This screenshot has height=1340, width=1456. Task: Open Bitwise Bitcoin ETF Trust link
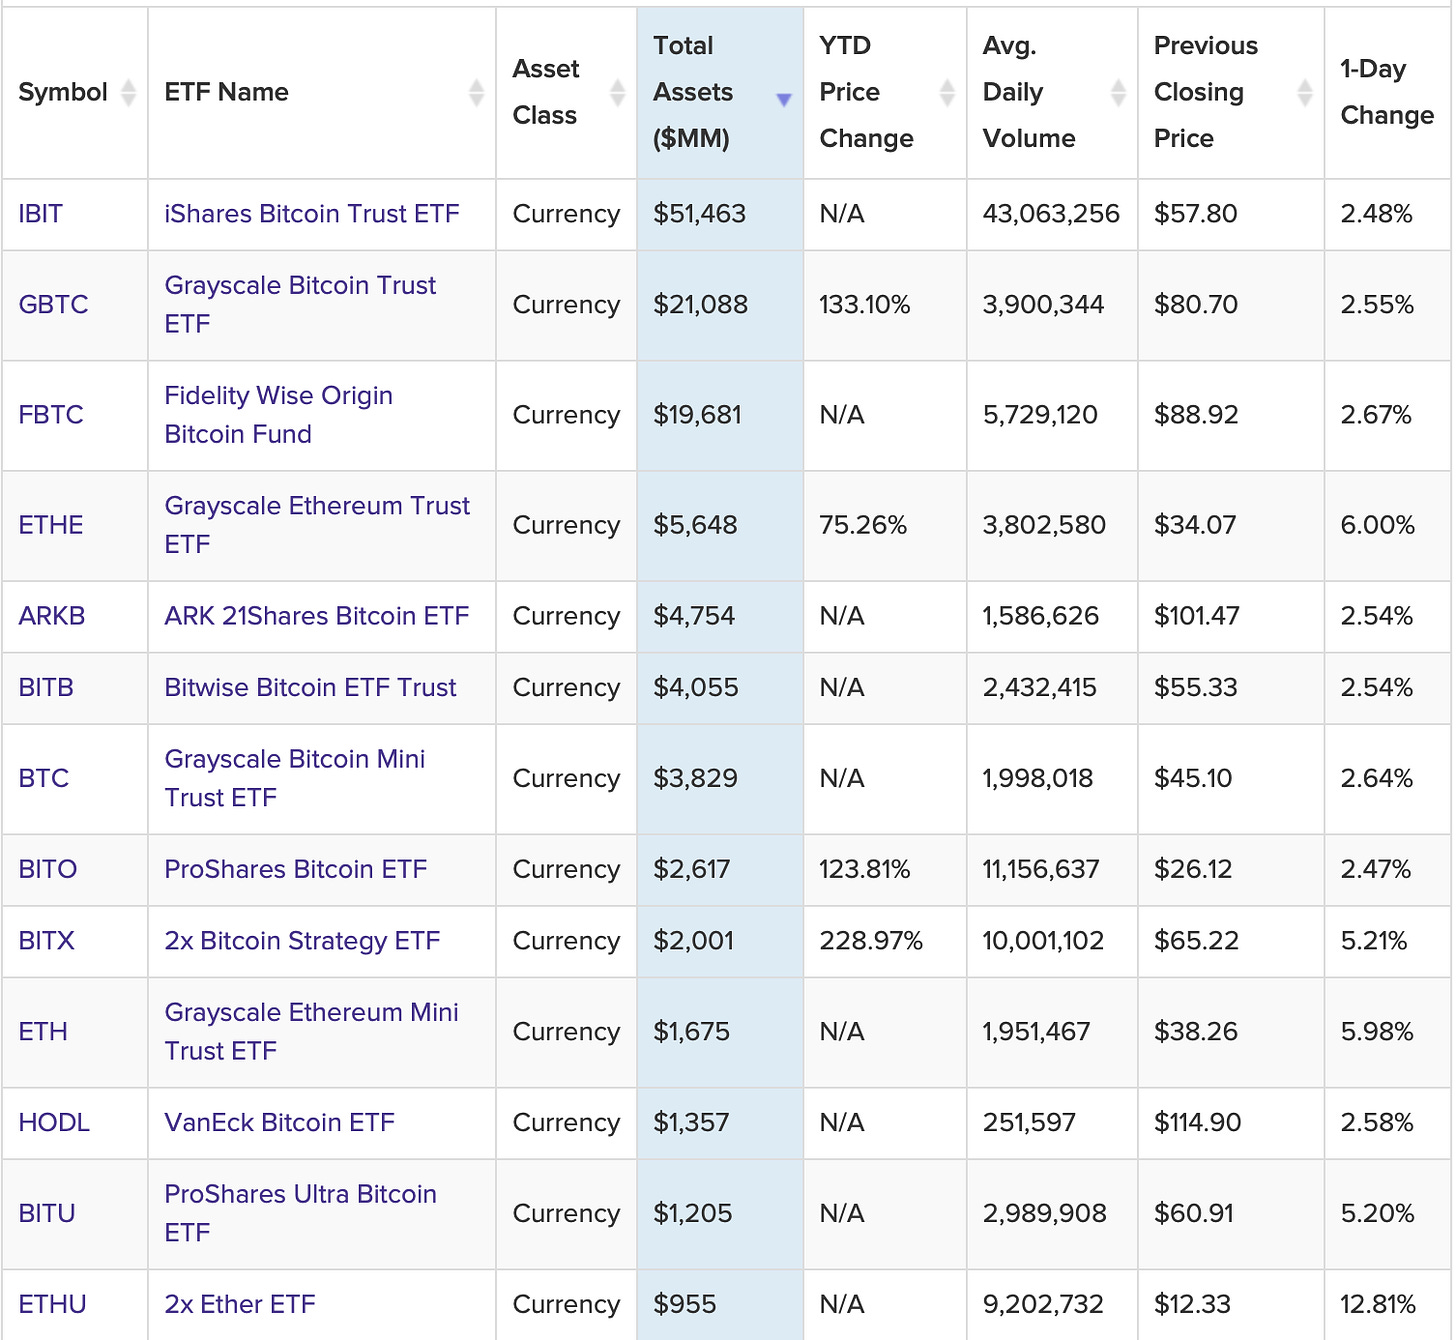click(x=310, y=688)
